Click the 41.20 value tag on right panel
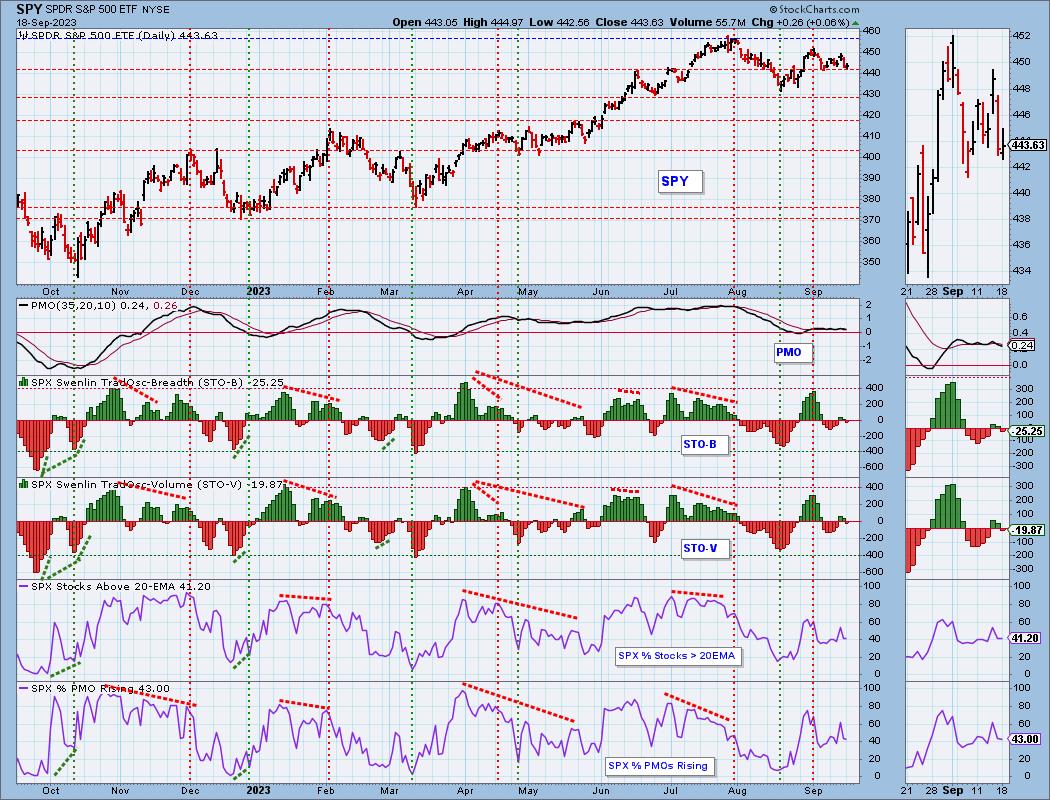1050x800 pixels. click(x=1025, y=639)
